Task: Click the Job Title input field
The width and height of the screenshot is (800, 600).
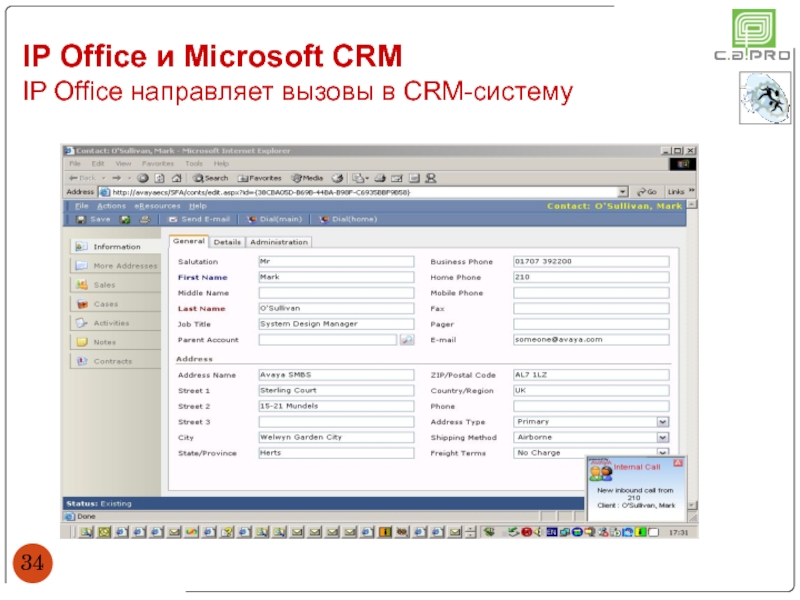Action: coord(336,324)
